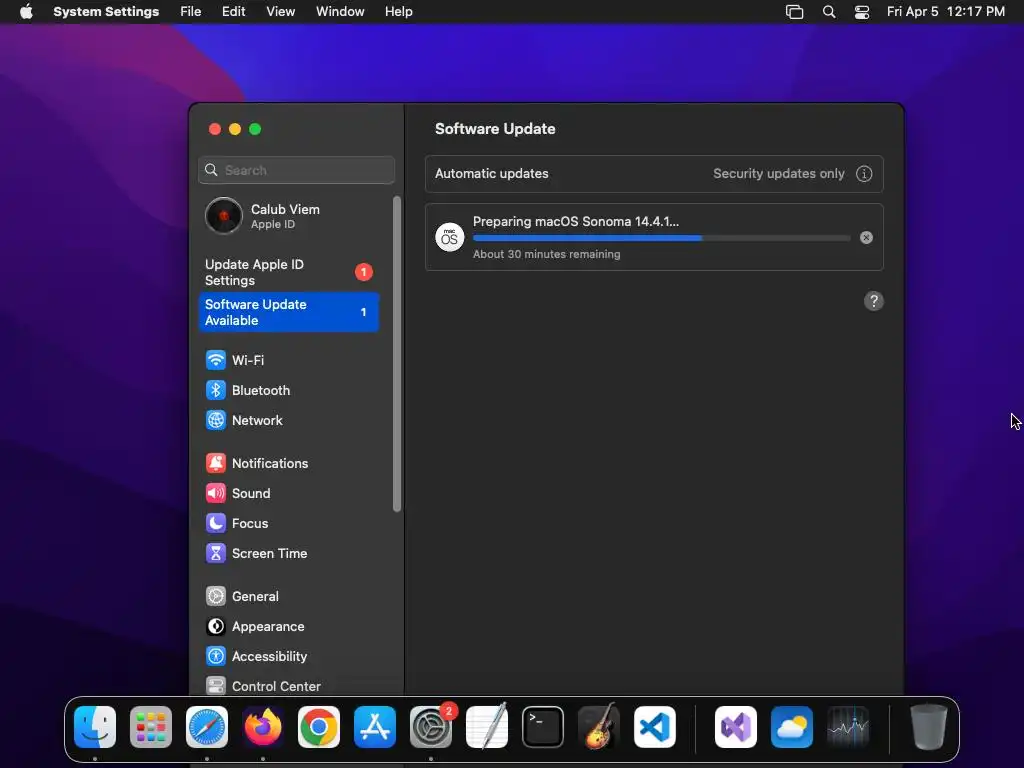Open GarageBand from the Dock
1024x768 pixels.
coord(599,727)
